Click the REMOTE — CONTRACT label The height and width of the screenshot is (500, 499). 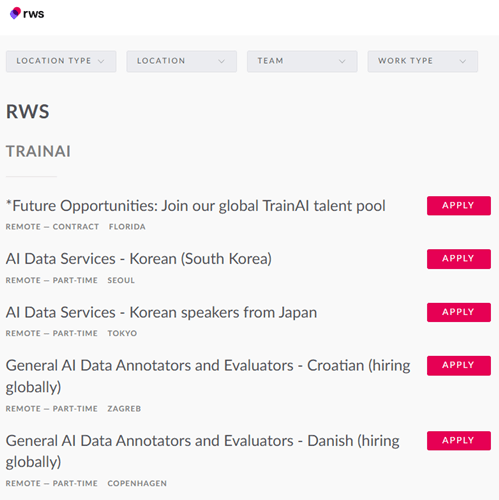52,227
